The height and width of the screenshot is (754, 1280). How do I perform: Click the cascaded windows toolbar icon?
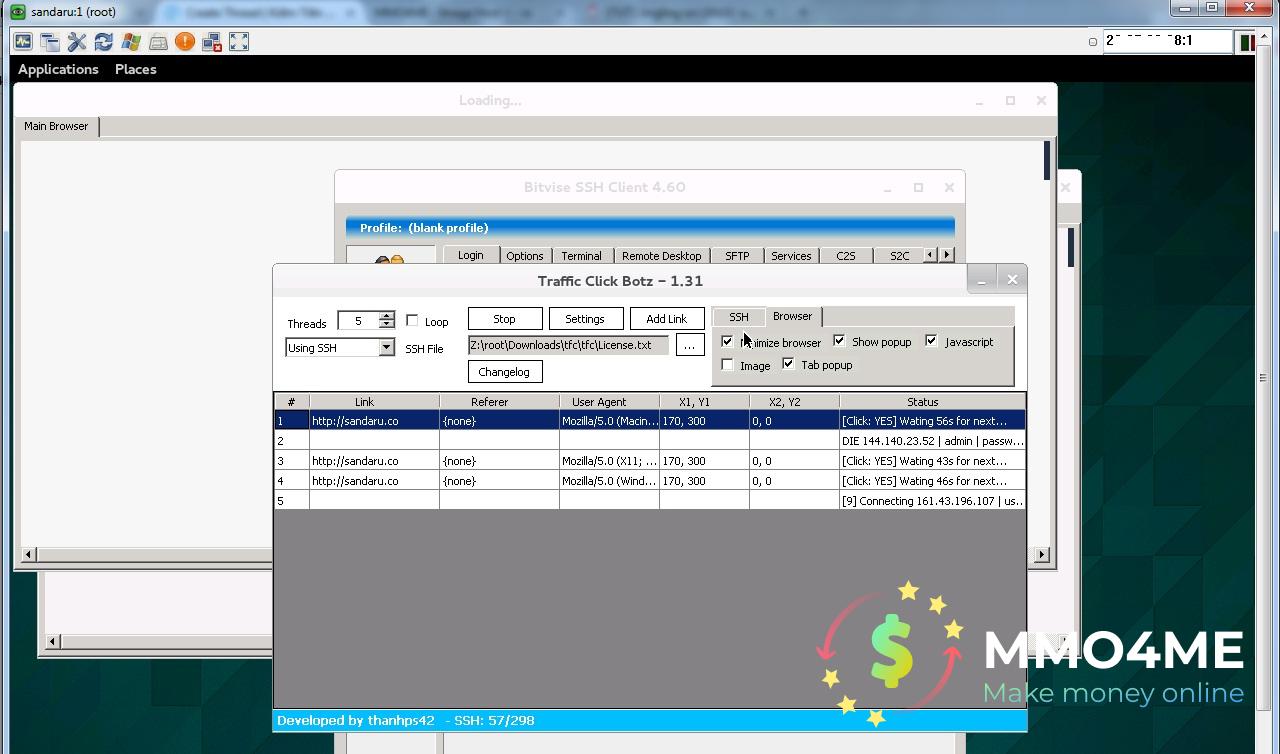(x=50, y=42)
